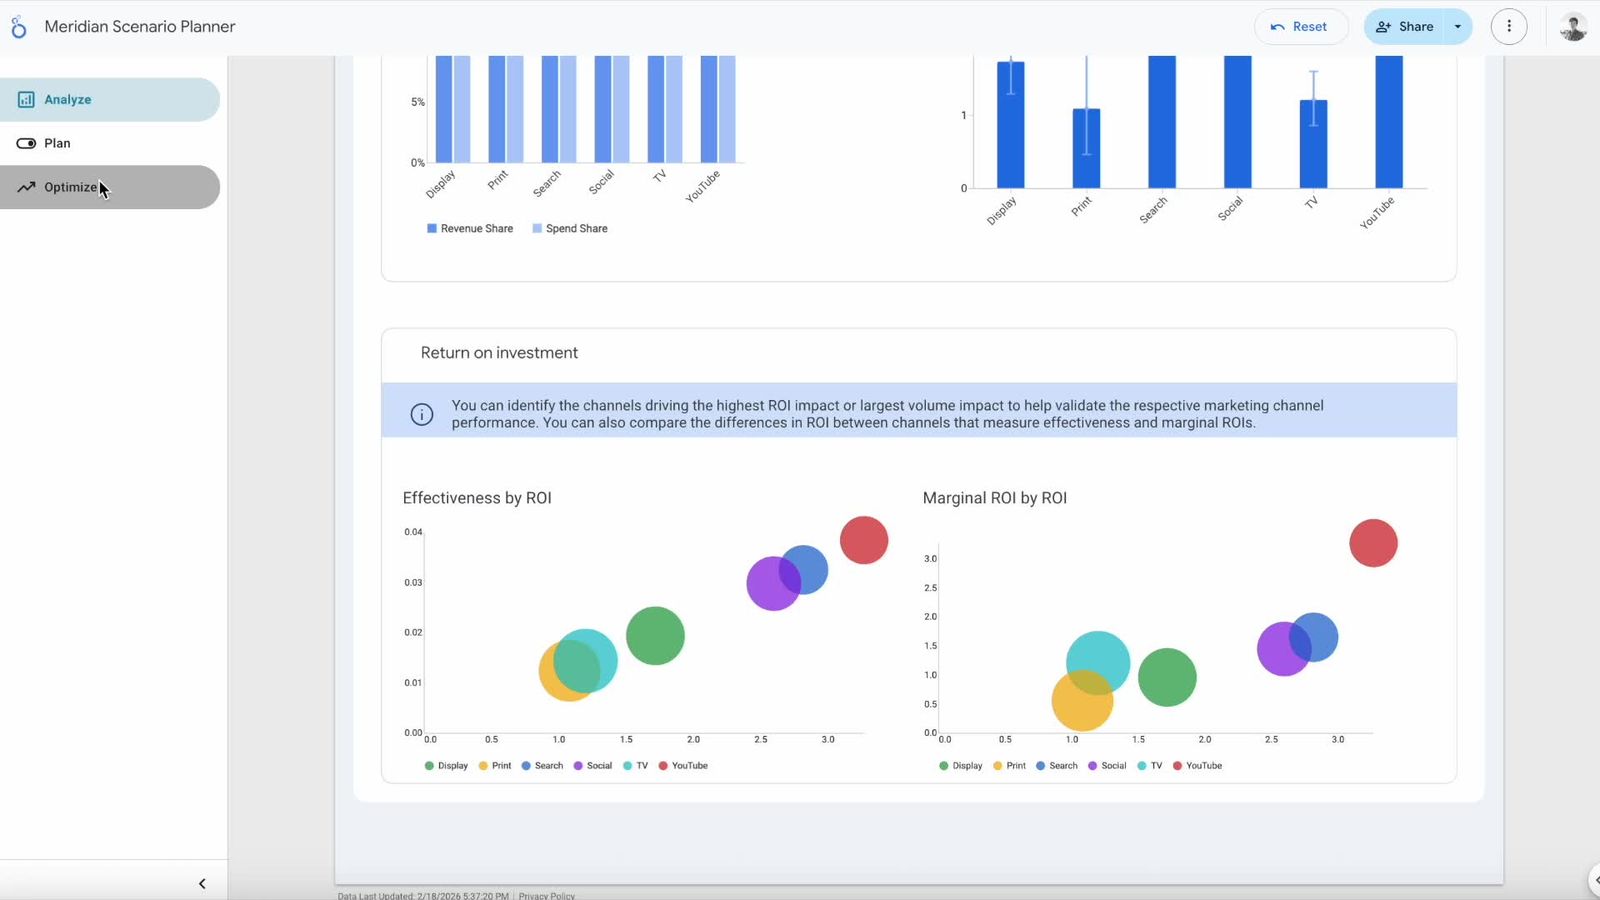Image resolution: width=1600 pixels, height=900 pixels.
Task: Click the undo arrow icon on Reset
Action: 1279,27
